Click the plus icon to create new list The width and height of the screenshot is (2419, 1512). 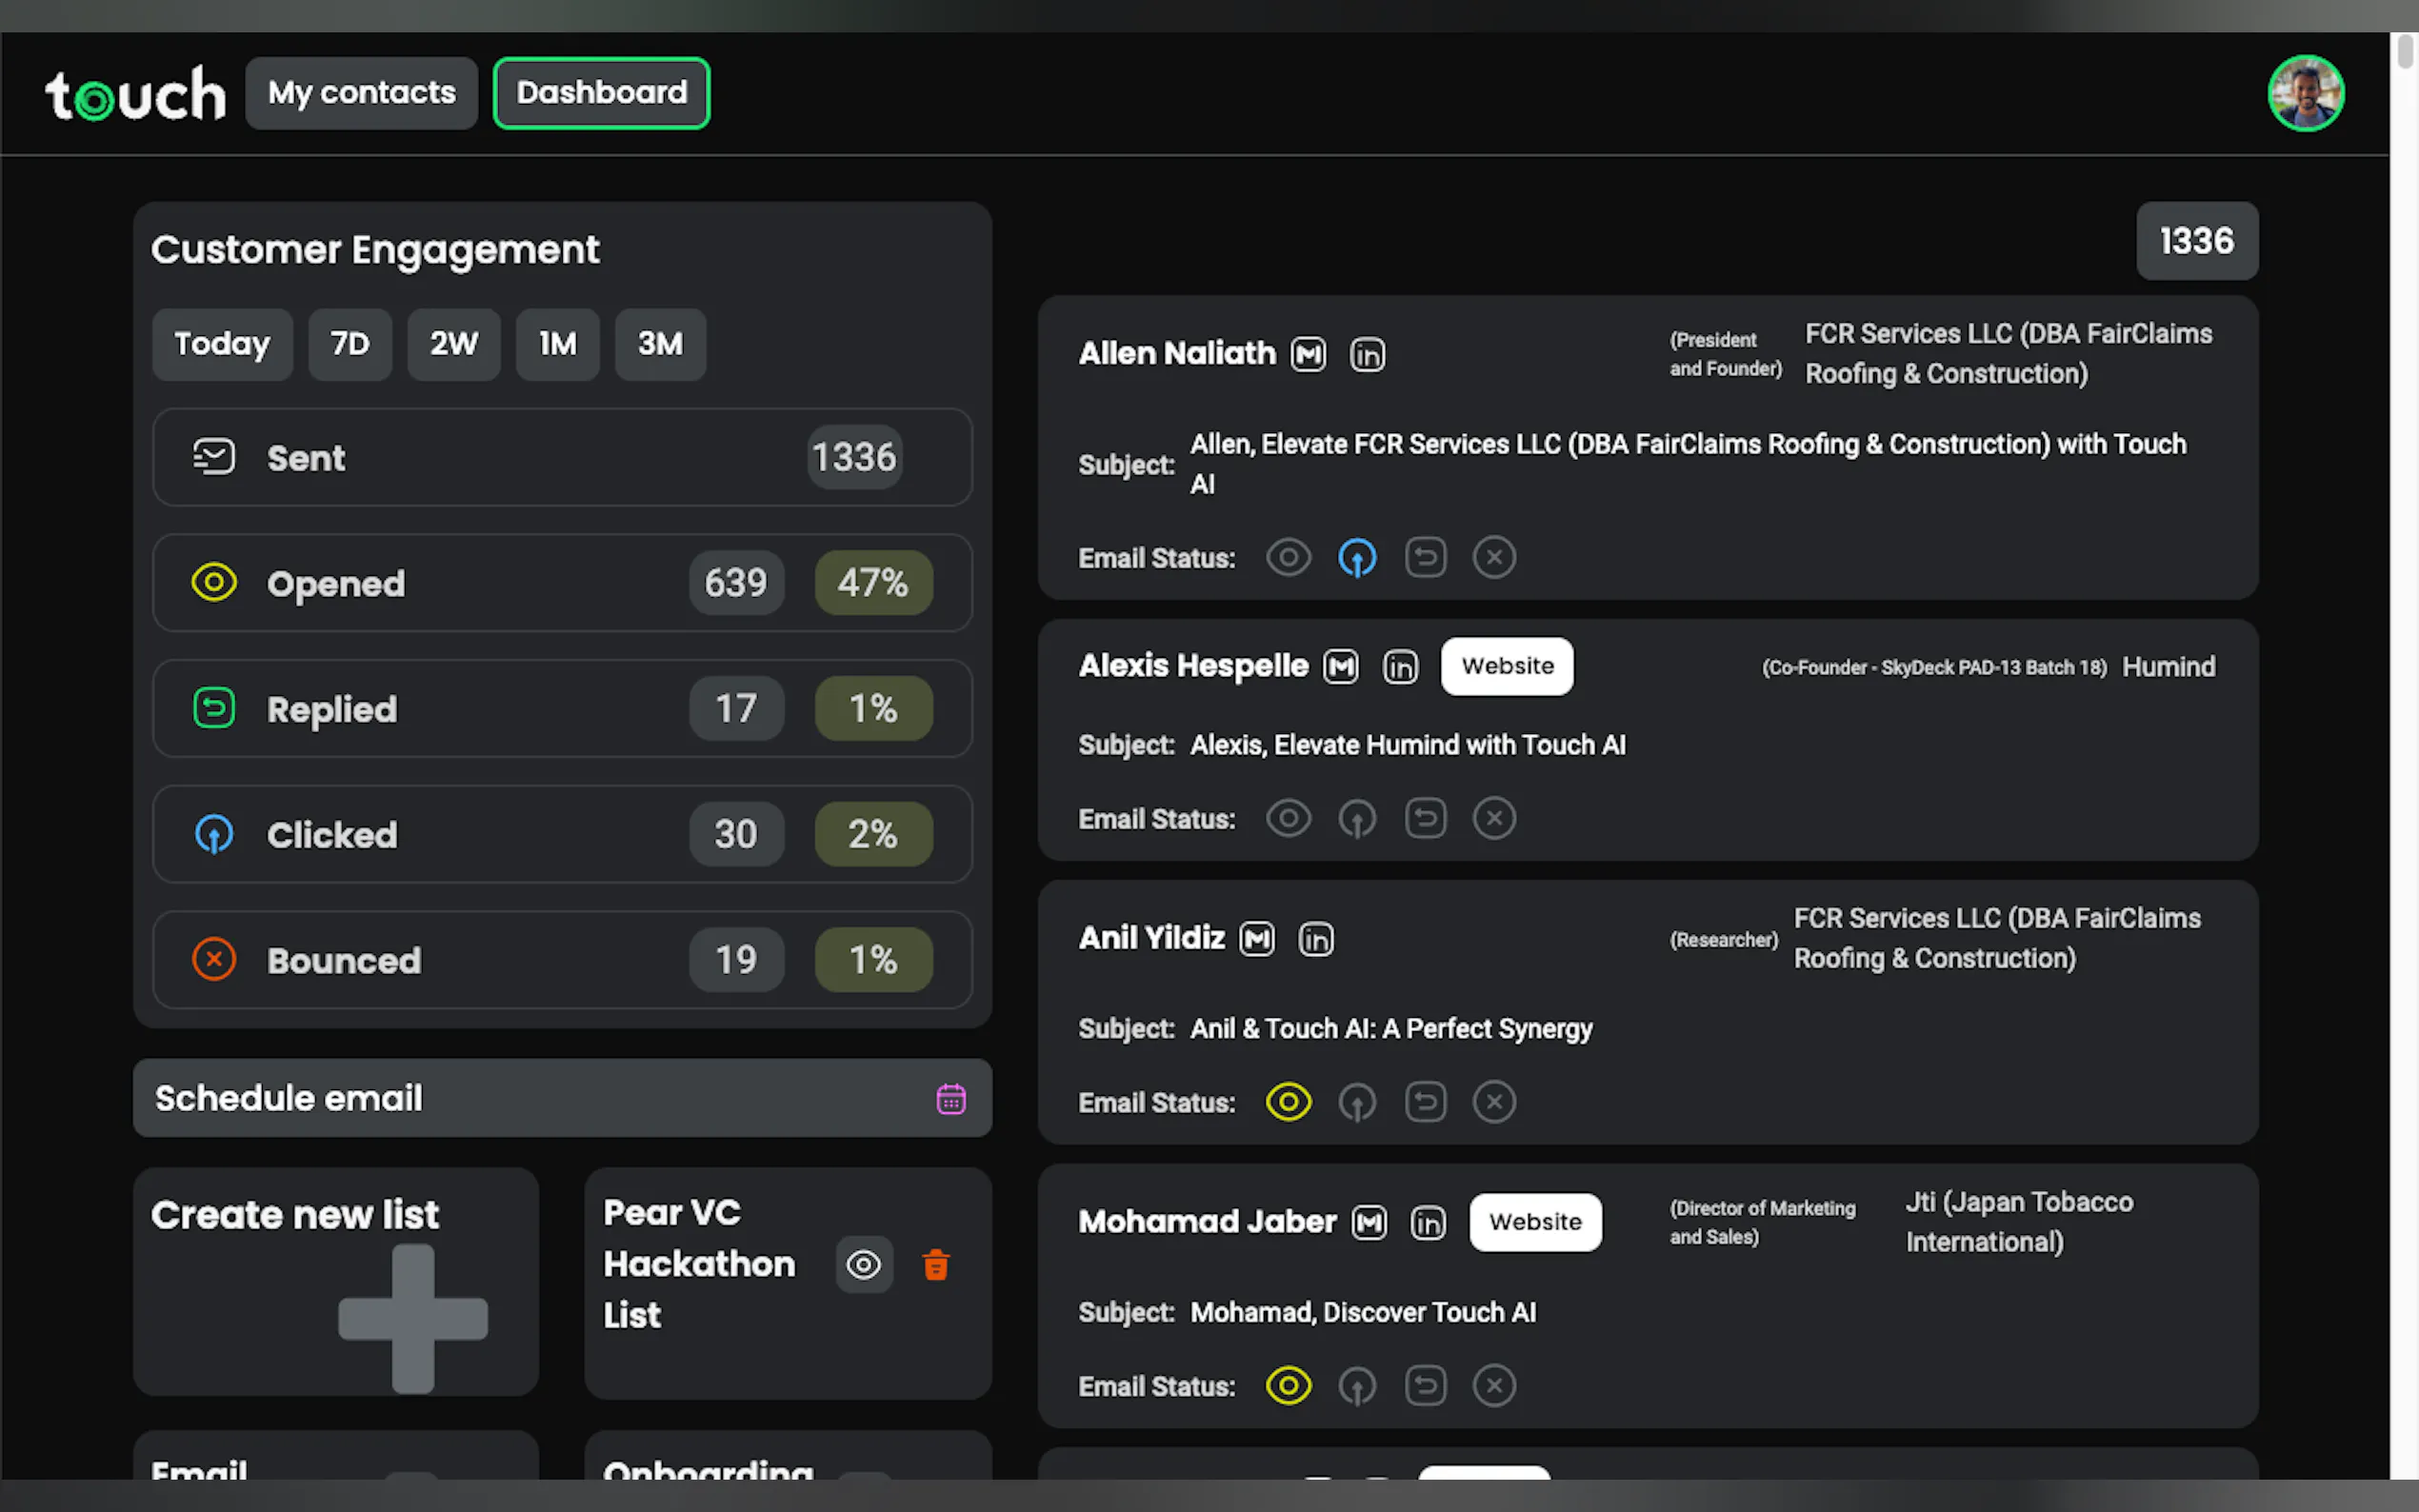(x=413, y=1318)
